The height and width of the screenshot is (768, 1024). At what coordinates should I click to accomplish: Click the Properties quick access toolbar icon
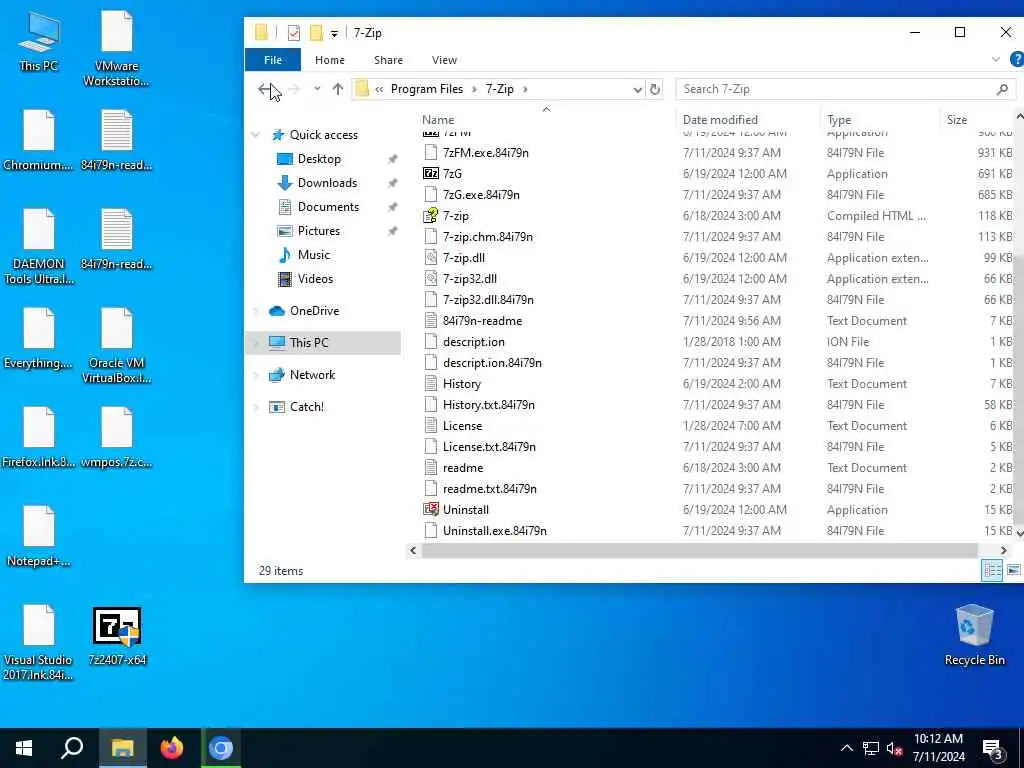[294, 33]
